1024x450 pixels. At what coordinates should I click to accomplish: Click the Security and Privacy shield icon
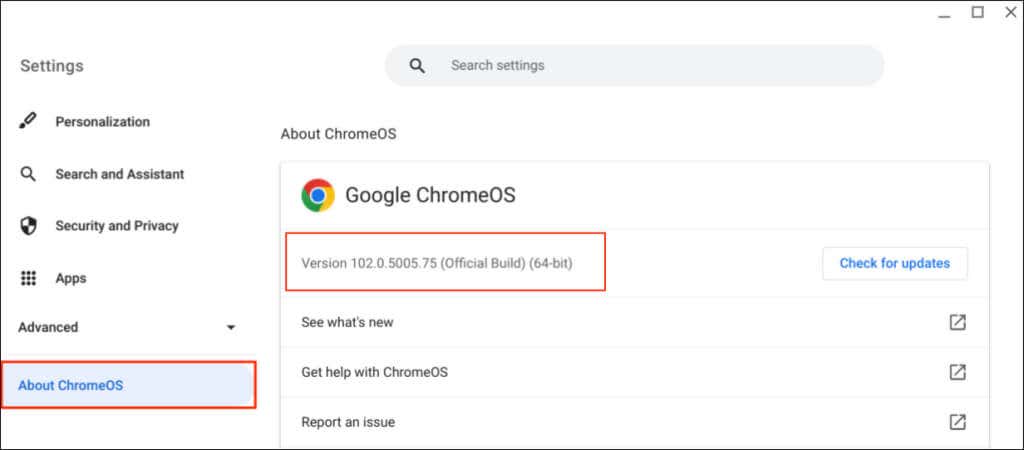click(28, 226)
